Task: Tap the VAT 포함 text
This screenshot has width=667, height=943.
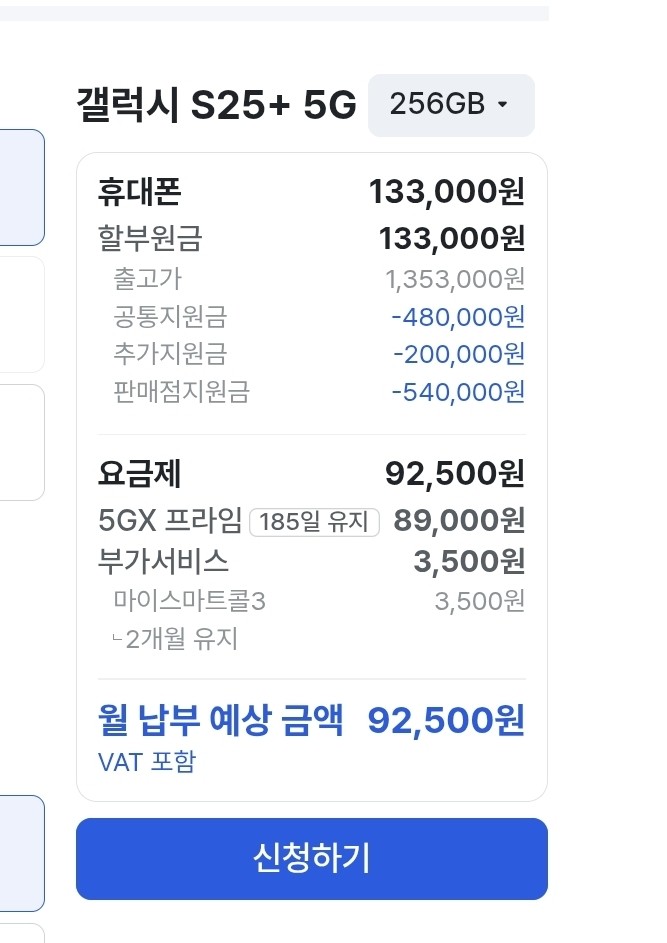Action: click(x=147, y=762)
